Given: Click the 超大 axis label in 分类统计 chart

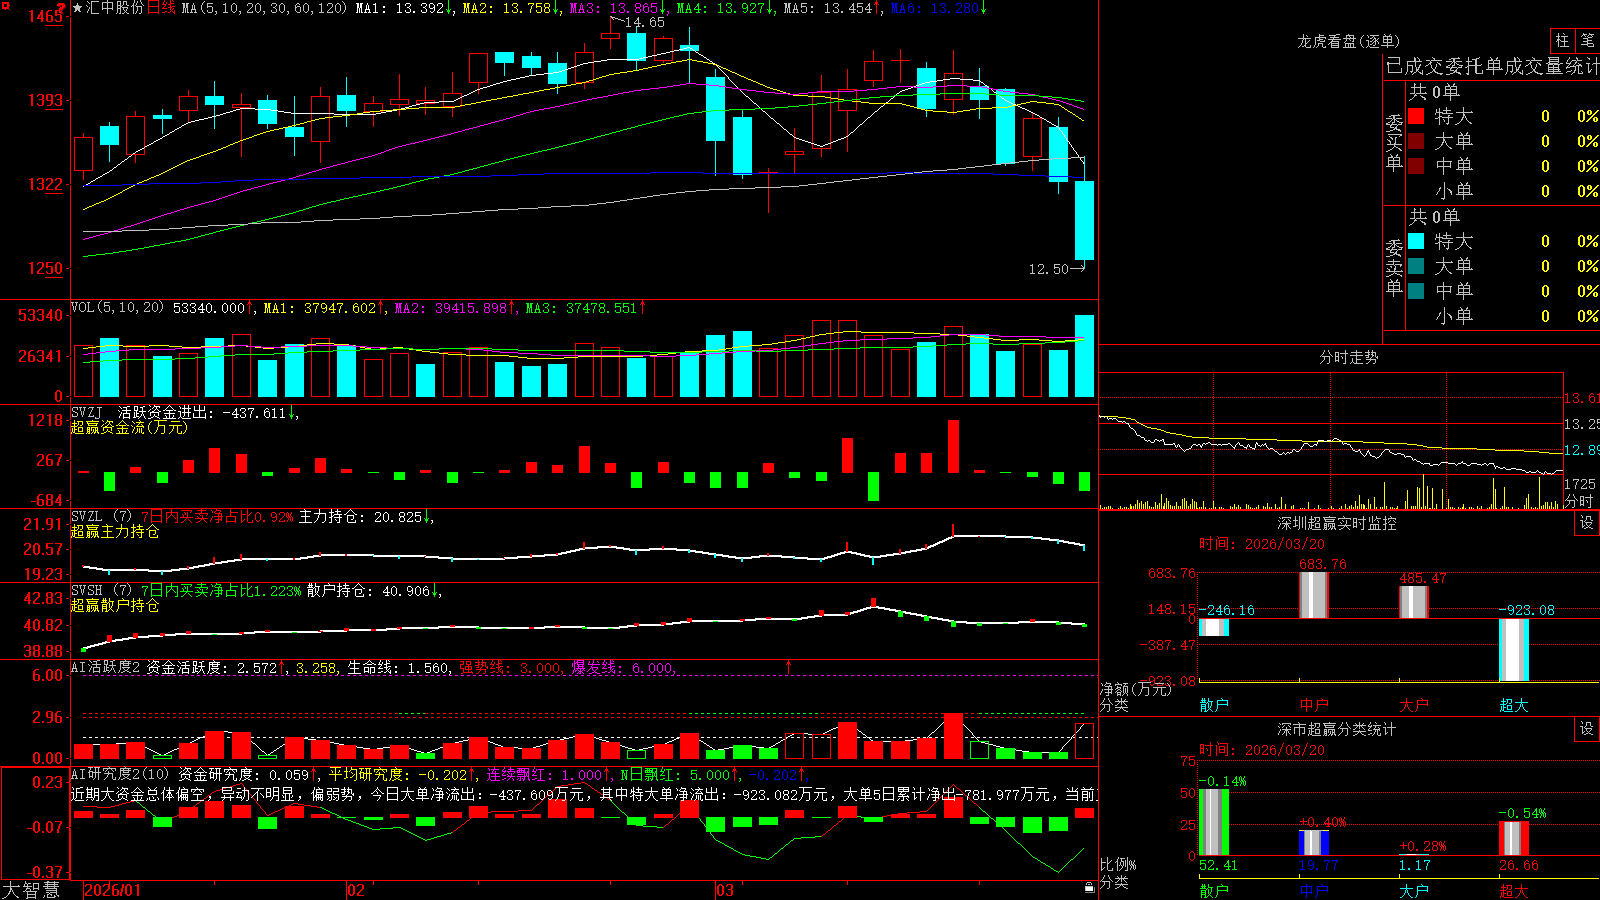Looking at the screenshot, I should click(1513, 891).
